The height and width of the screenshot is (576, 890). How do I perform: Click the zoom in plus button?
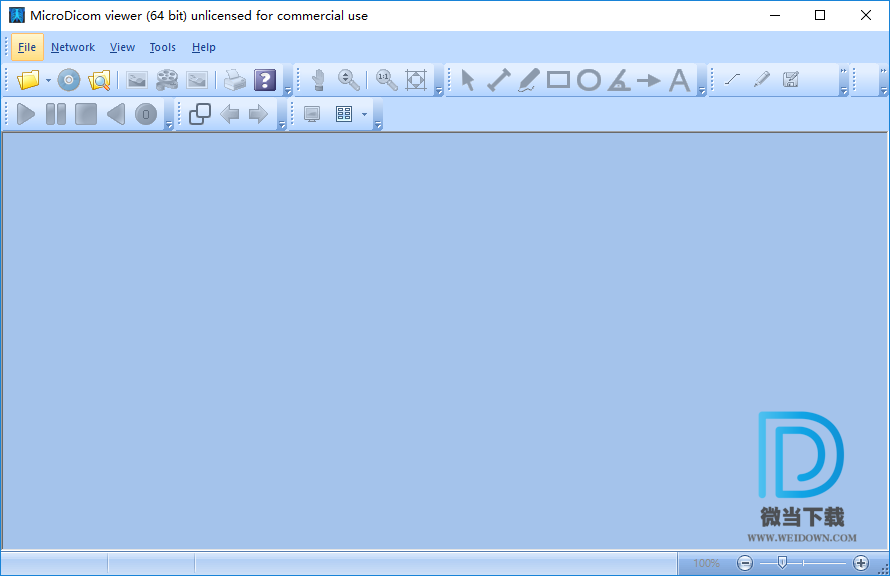coord(861,563)
